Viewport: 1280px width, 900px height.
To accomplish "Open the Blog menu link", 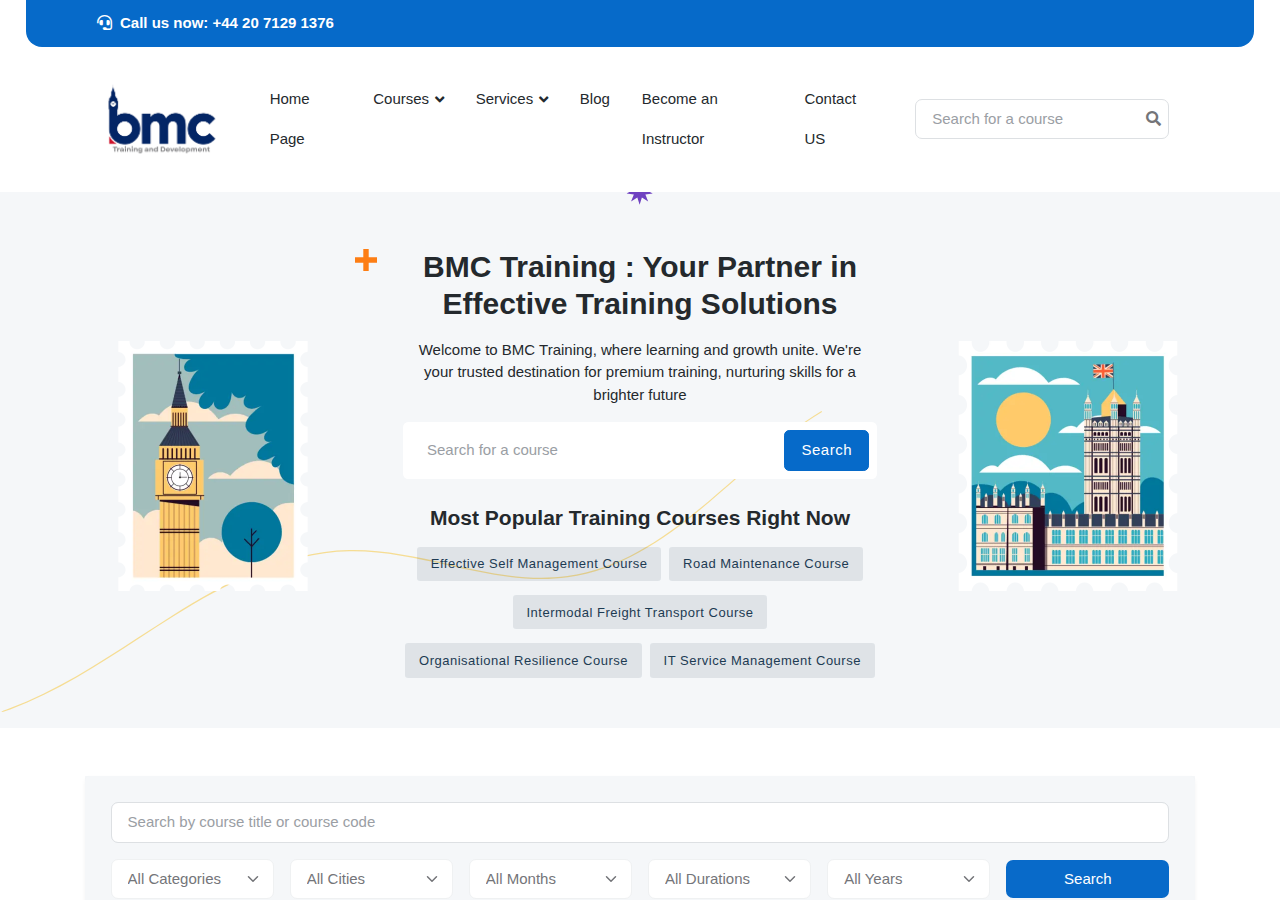I will [595, 99].
